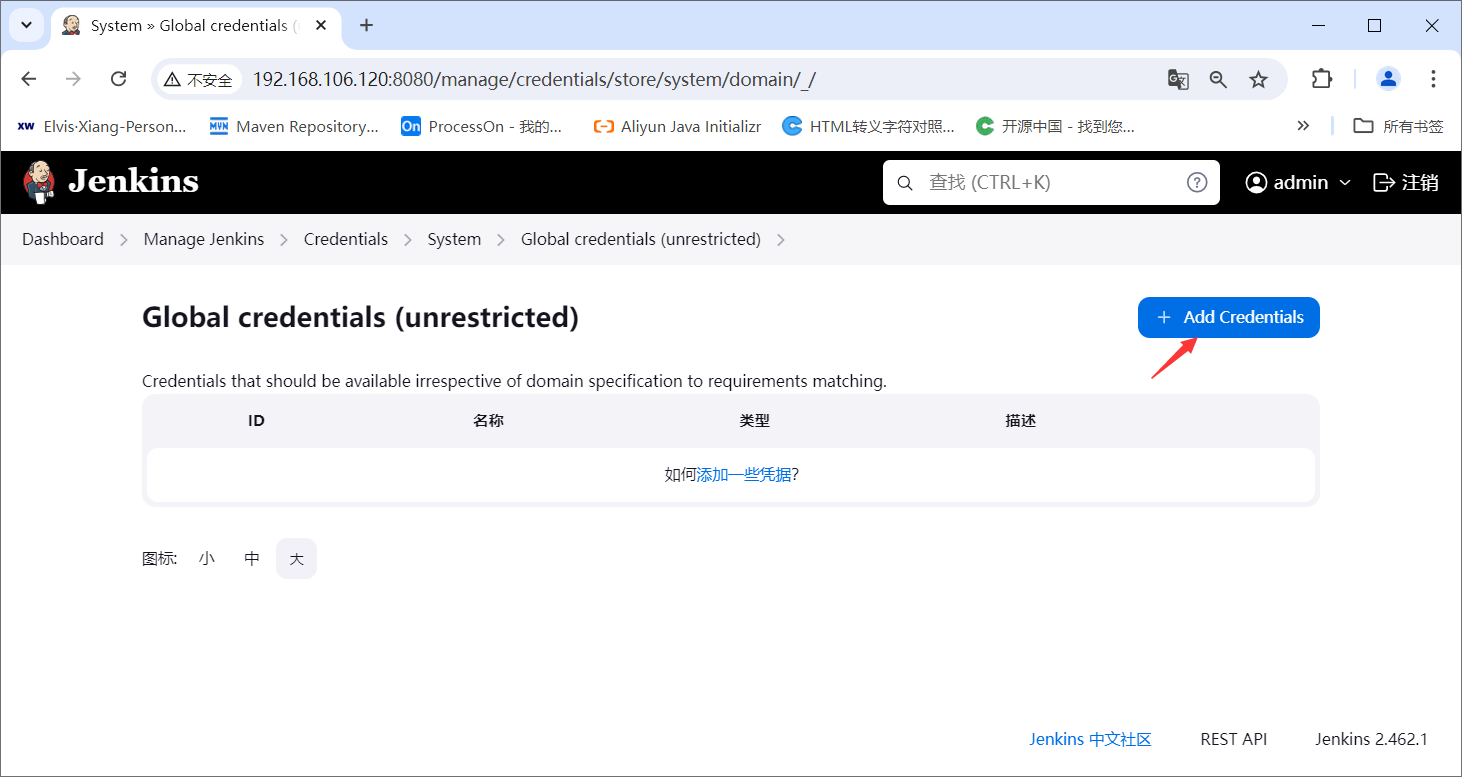
Task: Expand chevron after Global credentials breadcrumb
Action: (x=781, y=240)
